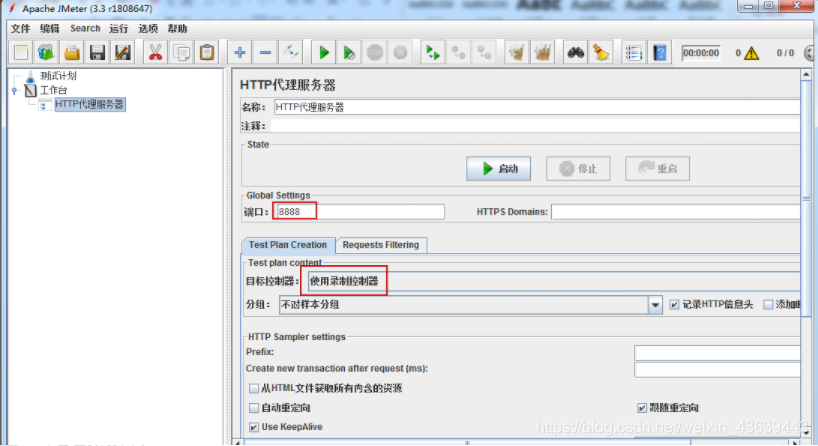818x446 pixels.
Task: Click the greyed Stop toolbar icon
Action: (x=375, y=53)
